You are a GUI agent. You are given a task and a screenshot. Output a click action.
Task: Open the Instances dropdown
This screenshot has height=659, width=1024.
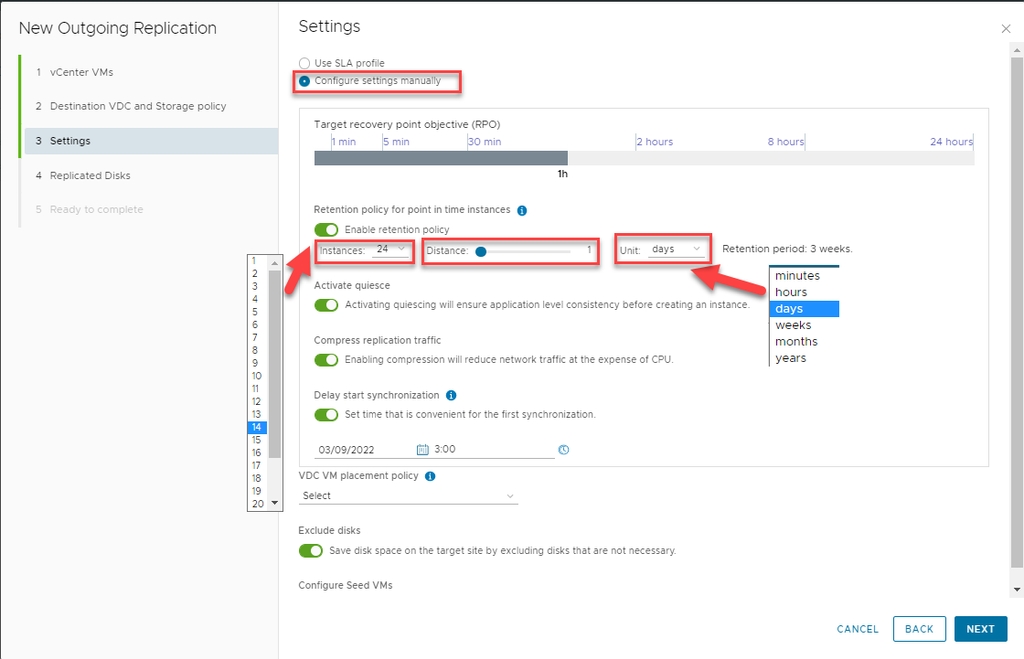coord(391,249)
